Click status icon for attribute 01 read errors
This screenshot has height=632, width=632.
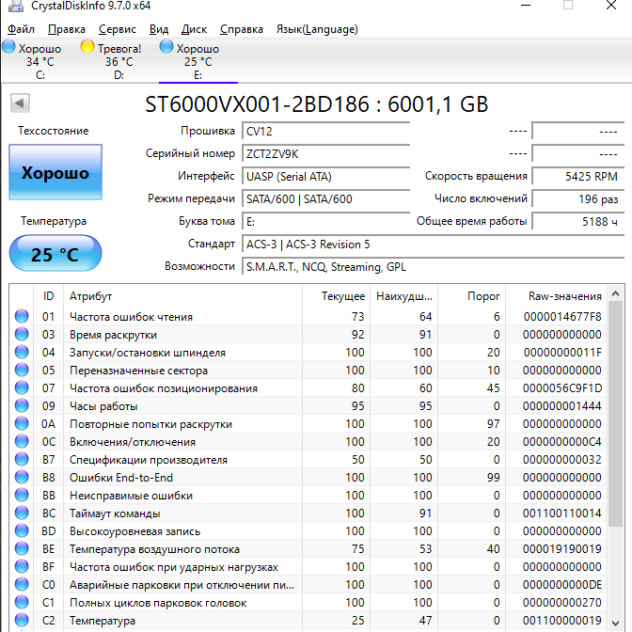point(22,317)
